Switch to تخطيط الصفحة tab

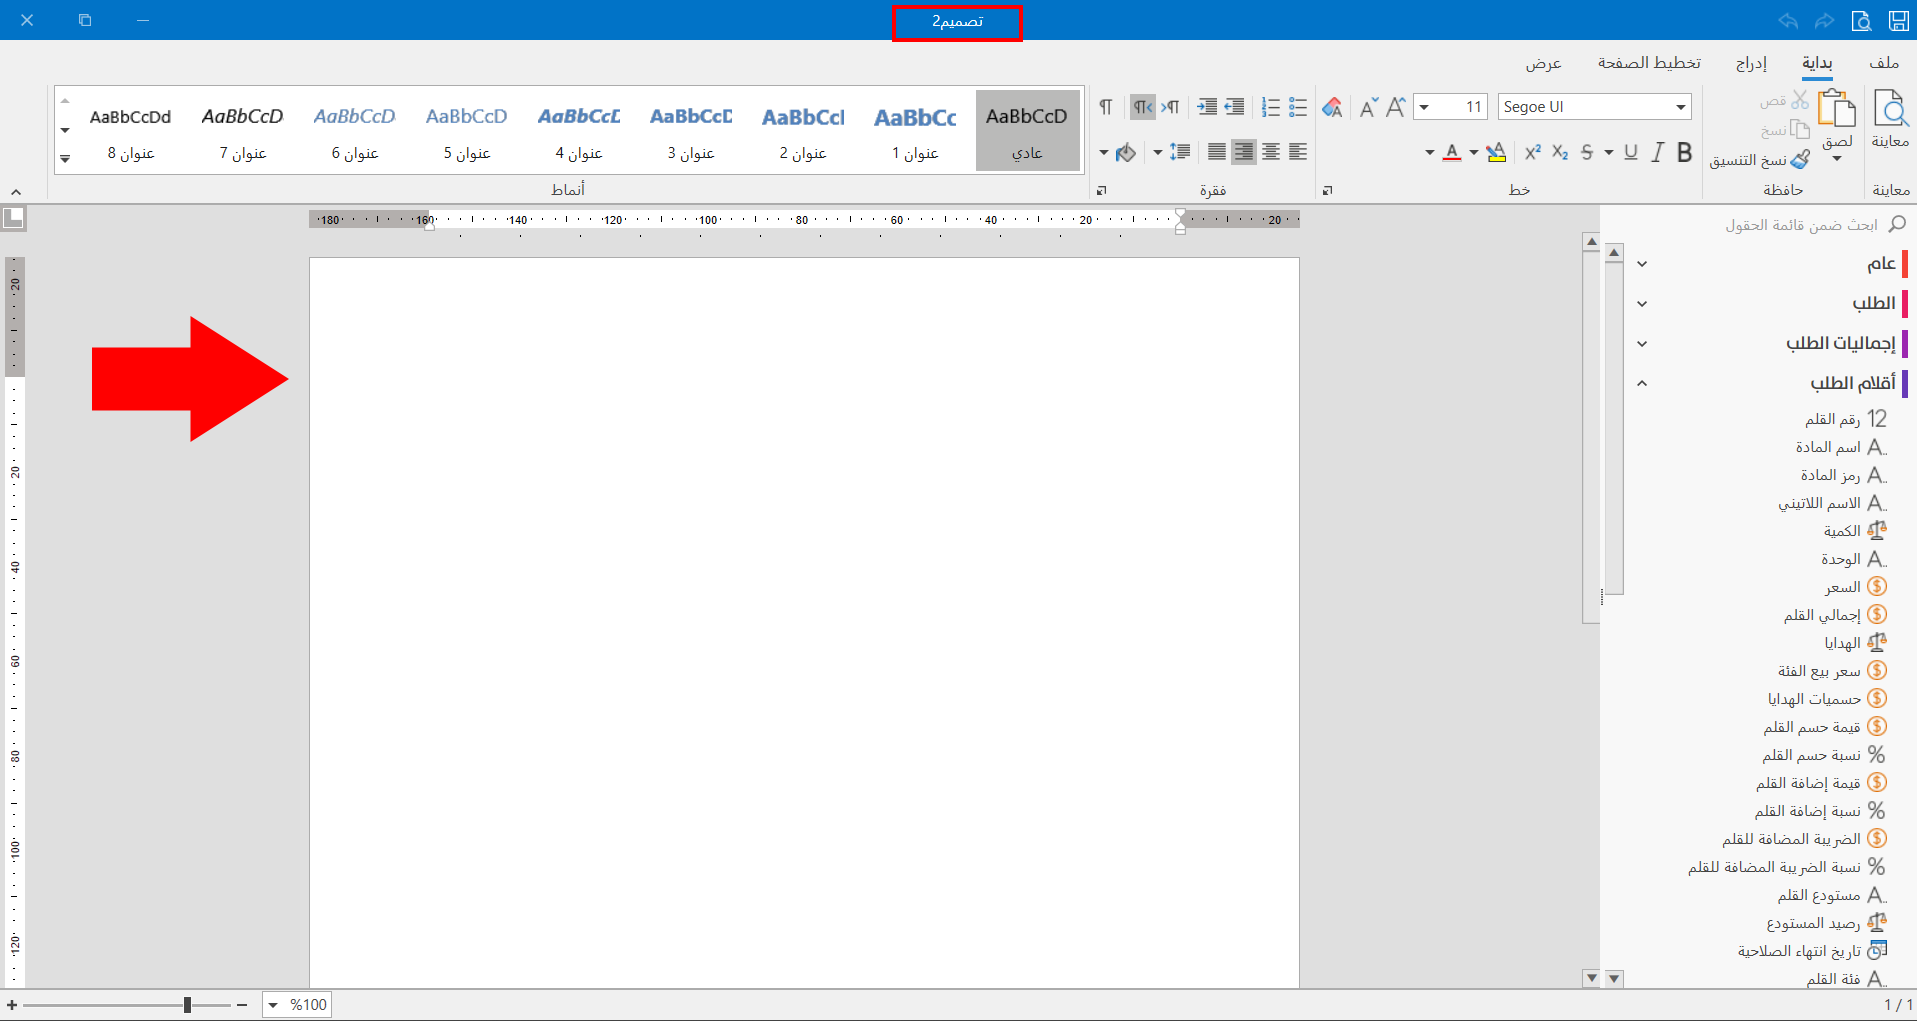[1649, 63]
